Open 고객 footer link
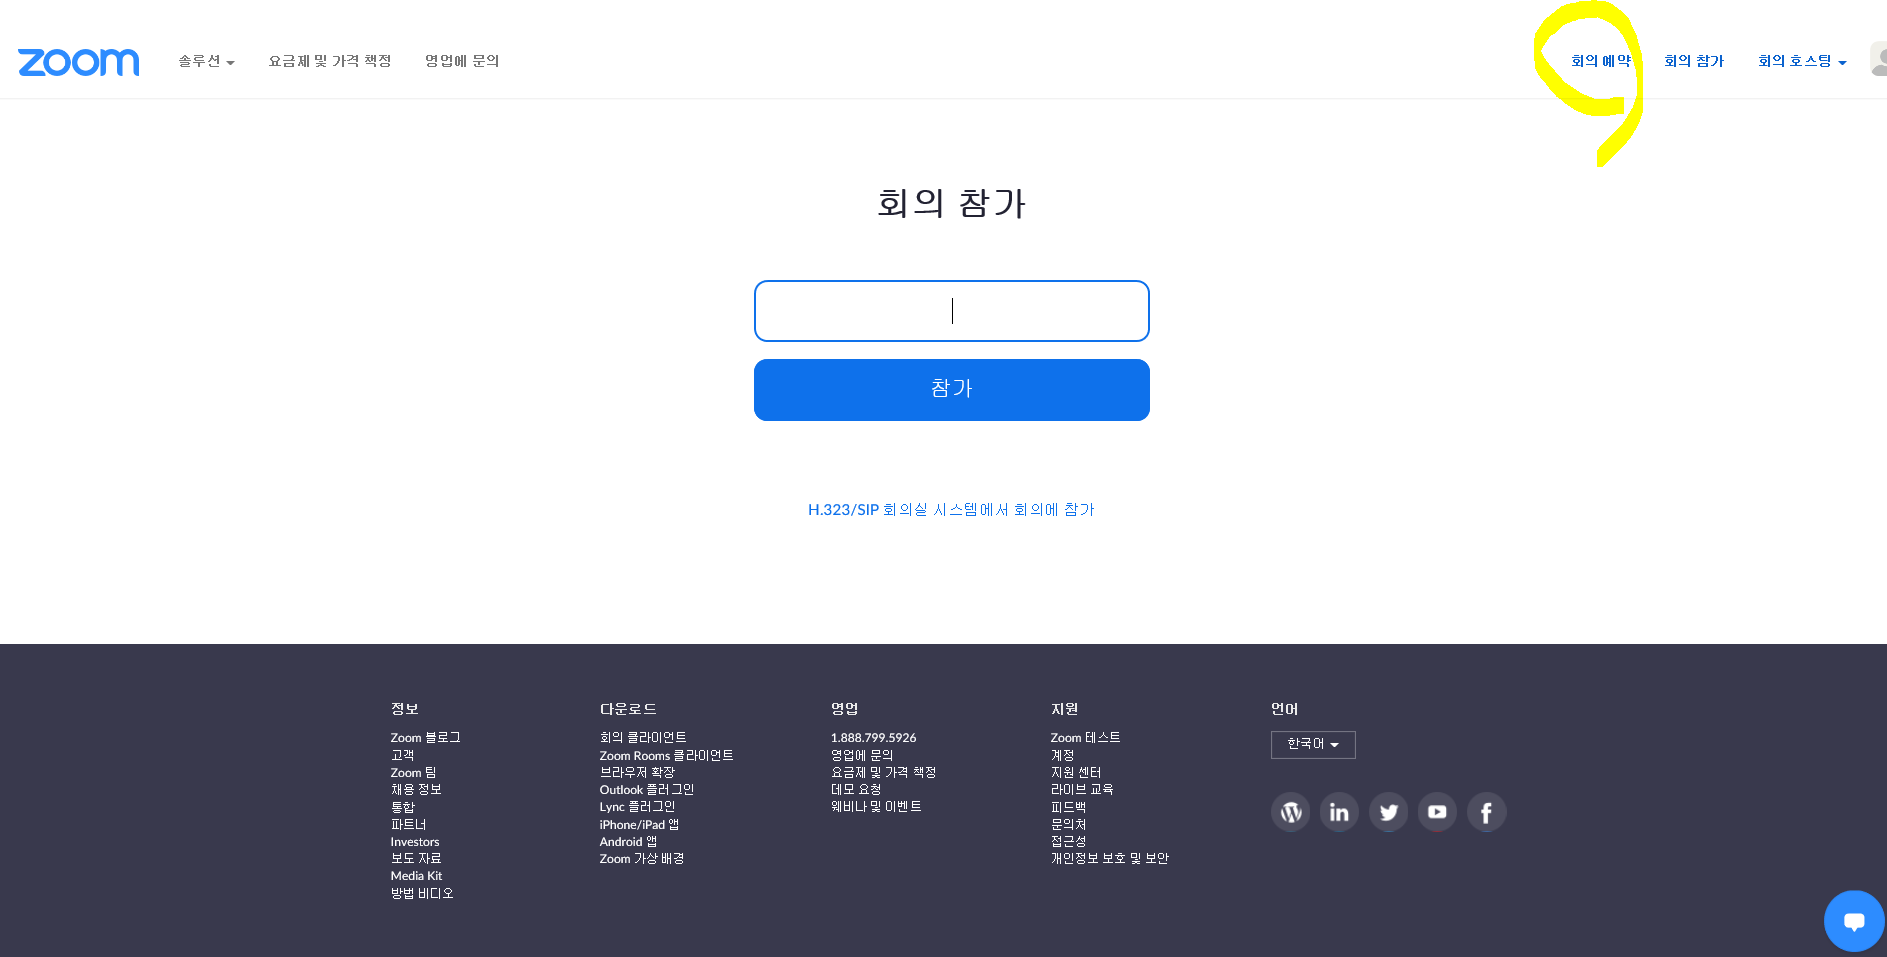The image size is (1887, 957). pyautogui.click(x=402, y=755)
